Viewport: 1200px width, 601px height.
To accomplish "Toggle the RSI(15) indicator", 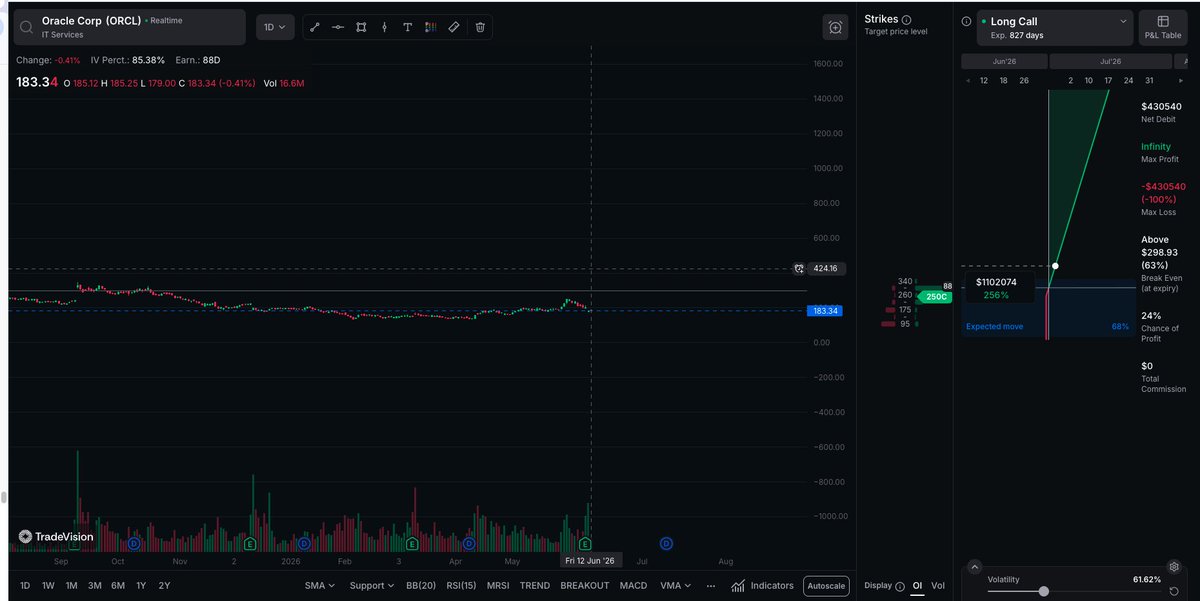I will click(x=461, y=586).
